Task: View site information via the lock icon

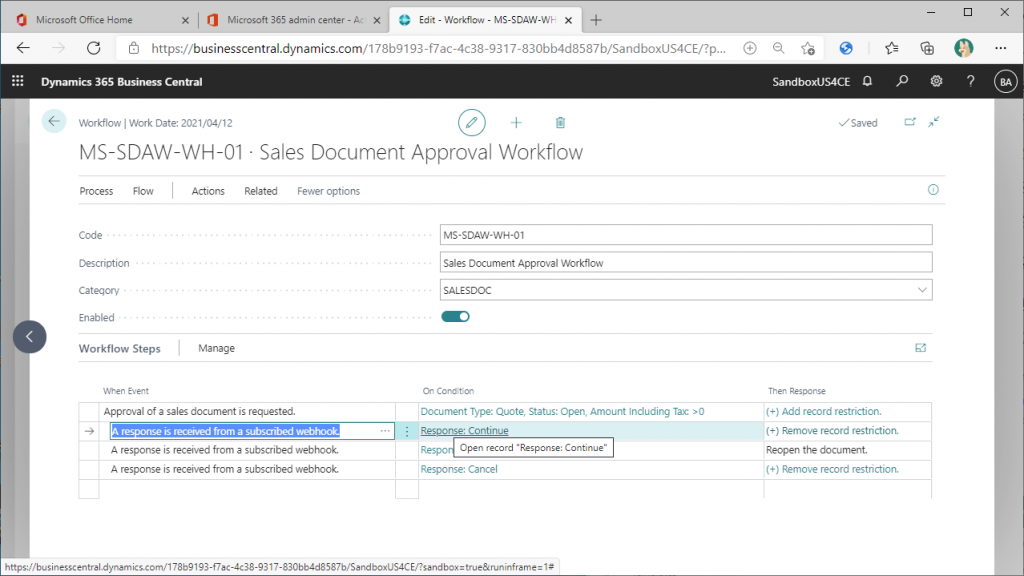Action: coord(134,48)
